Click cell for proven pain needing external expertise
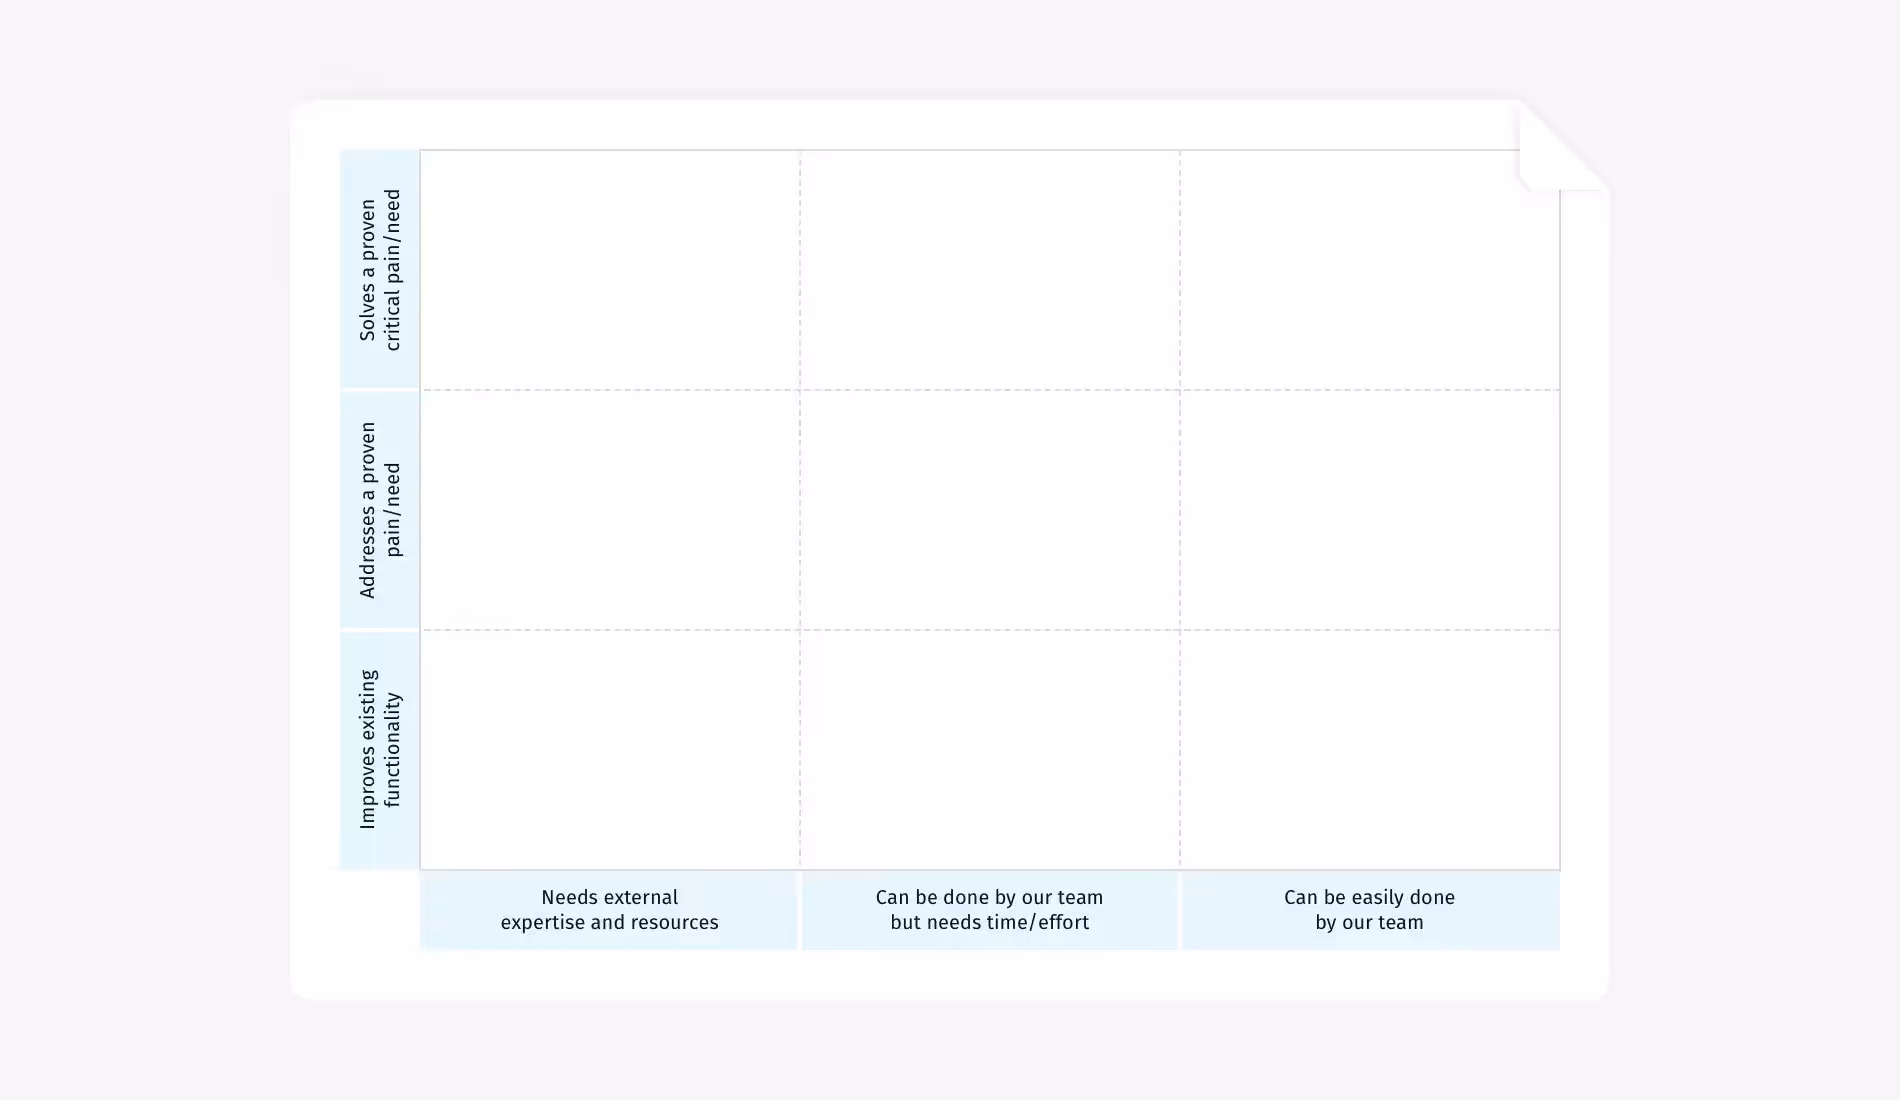This screenshot has width=1900, height=1100. click(x=610, y=510)
